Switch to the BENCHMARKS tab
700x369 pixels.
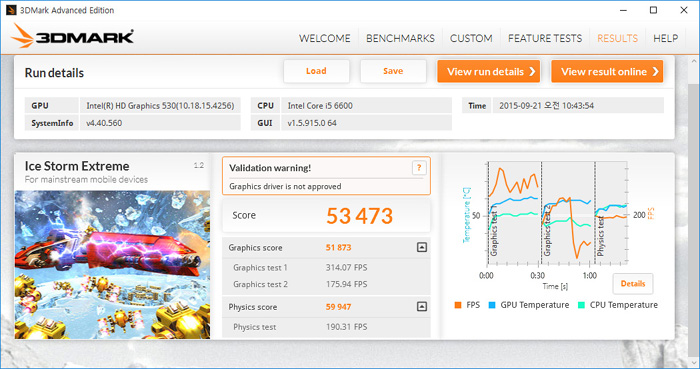(x=400, y=38)
